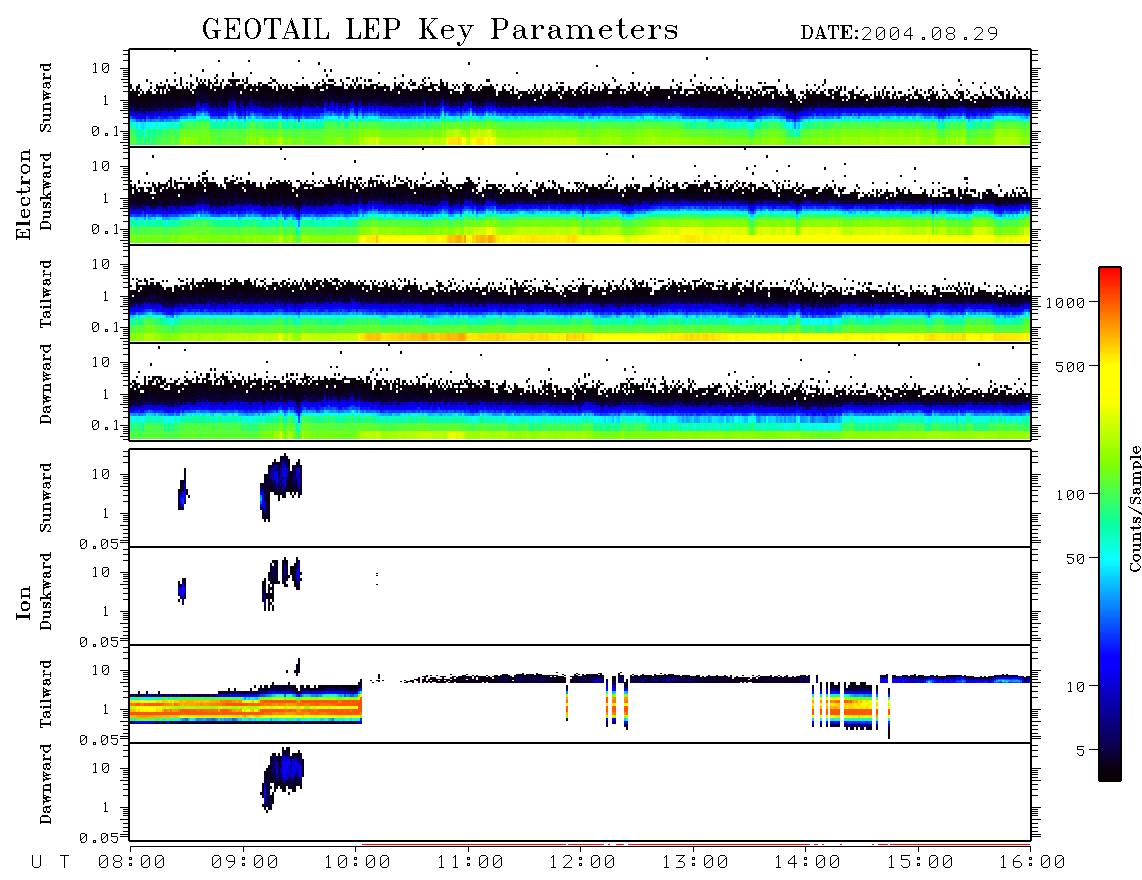Click the 13:00 time axis label
The image size is (1142, 880).
[695, 863]
